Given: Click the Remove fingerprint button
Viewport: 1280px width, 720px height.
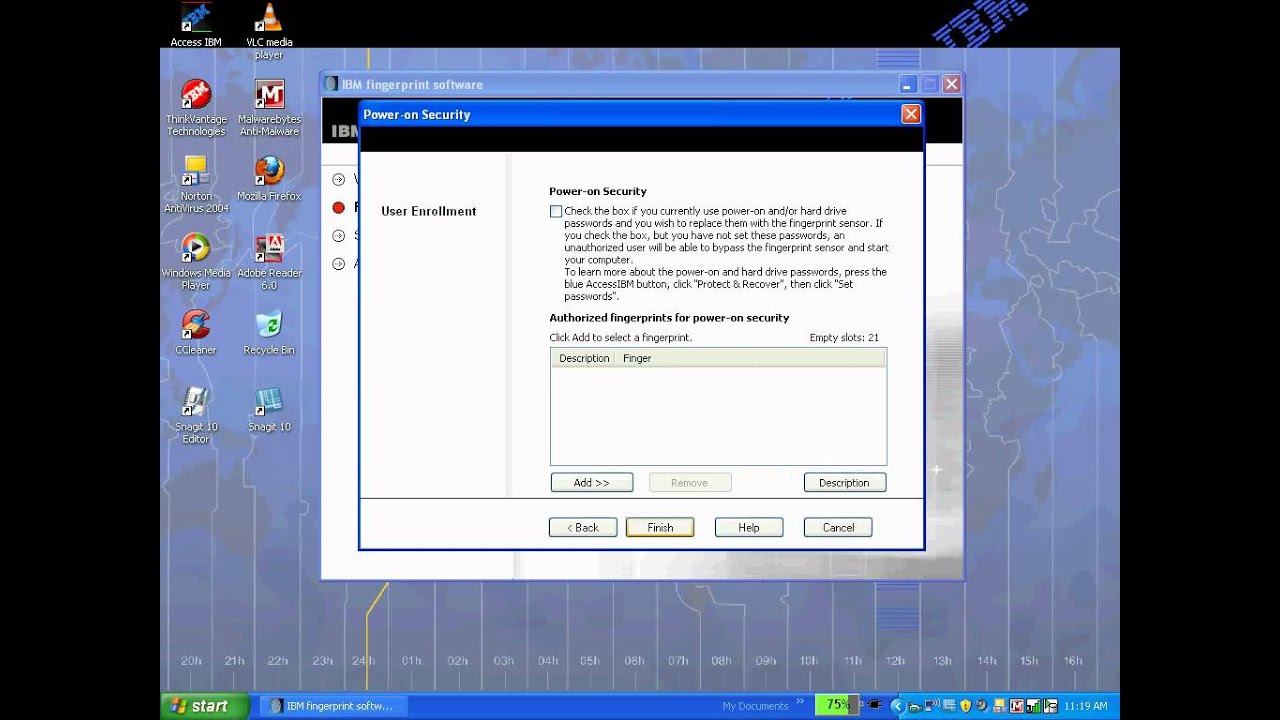Looking at the screenshot, I should 690,483.
